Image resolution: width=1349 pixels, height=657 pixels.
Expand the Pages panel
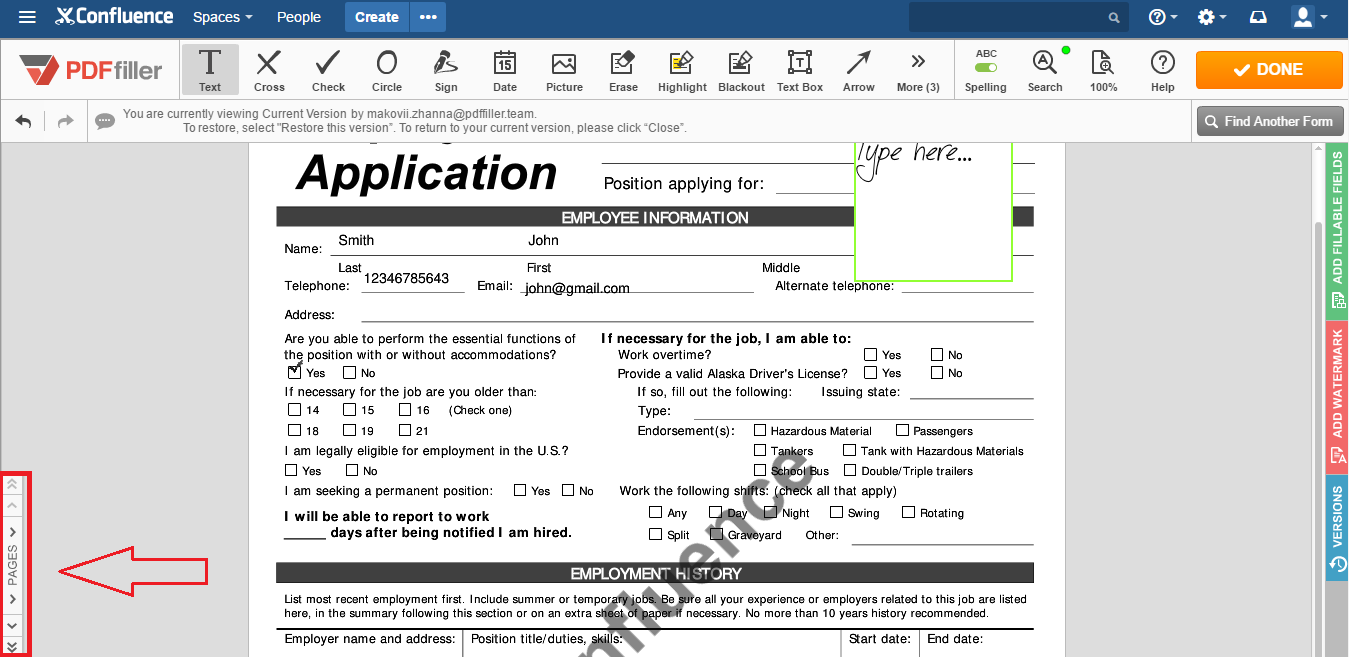click(x=13, y=565)
